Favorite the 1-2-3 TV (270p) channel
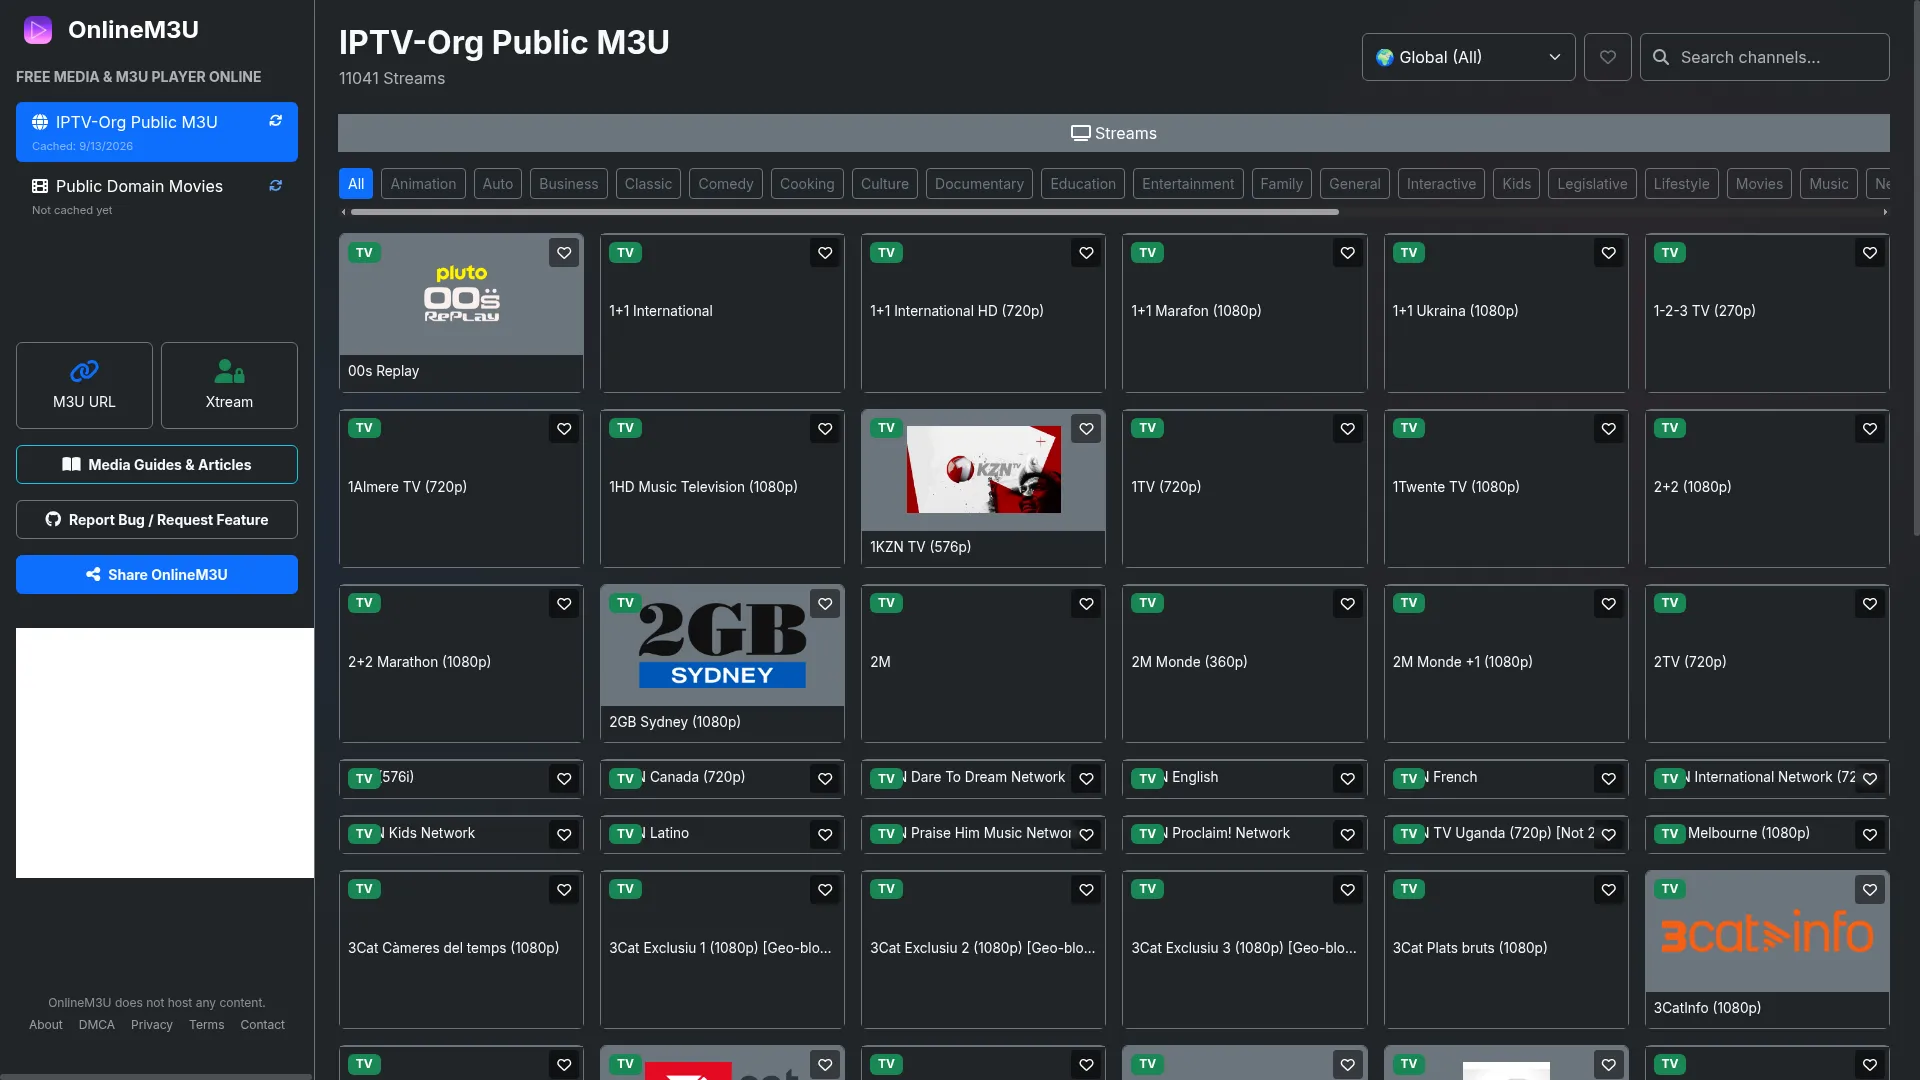The height and width of the screenshot is (1080, 1920). [1870, 253]
